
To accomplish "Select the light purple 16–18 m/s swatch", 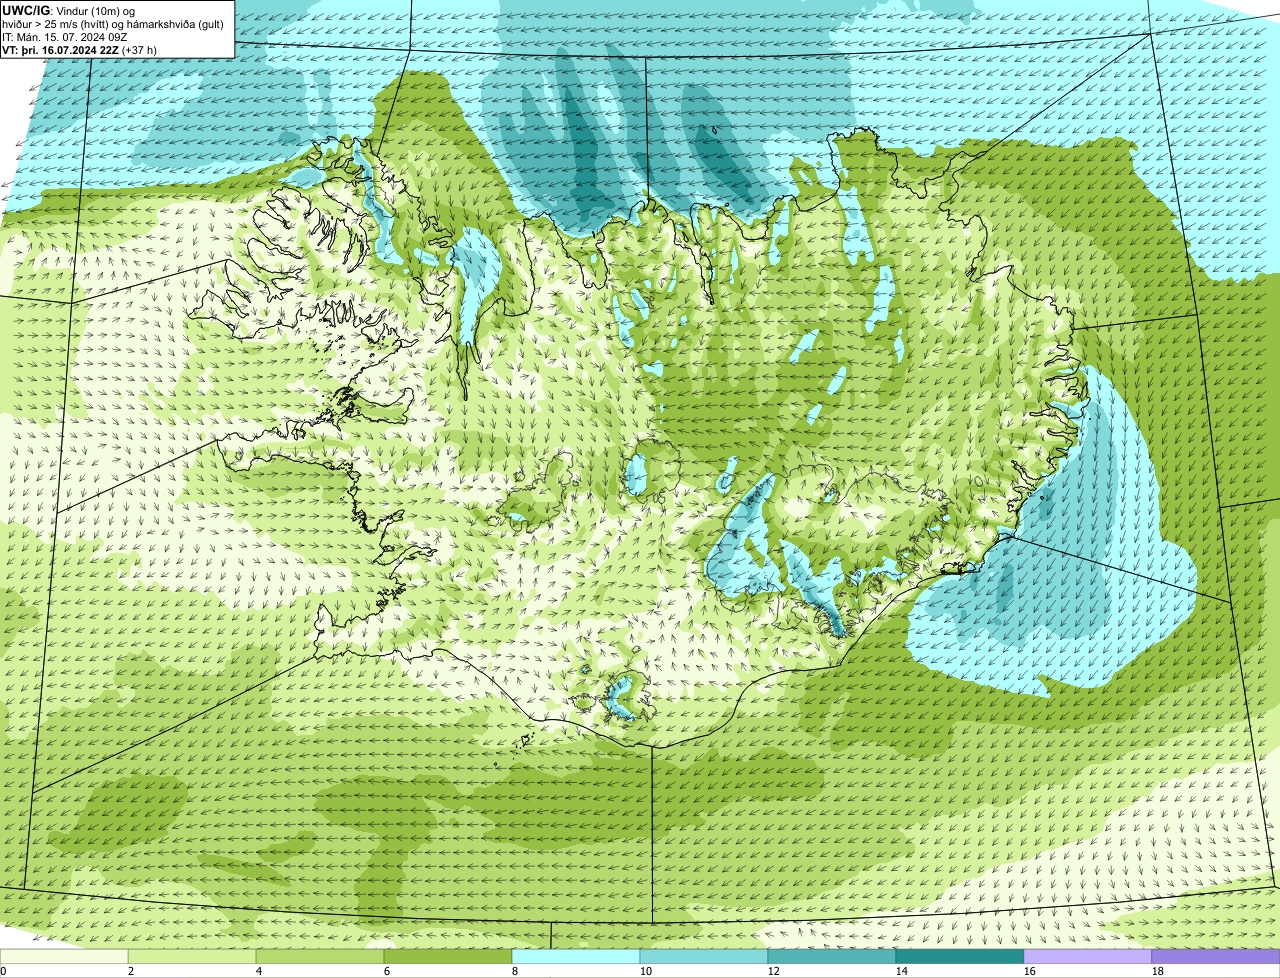I will point(1088,957).
